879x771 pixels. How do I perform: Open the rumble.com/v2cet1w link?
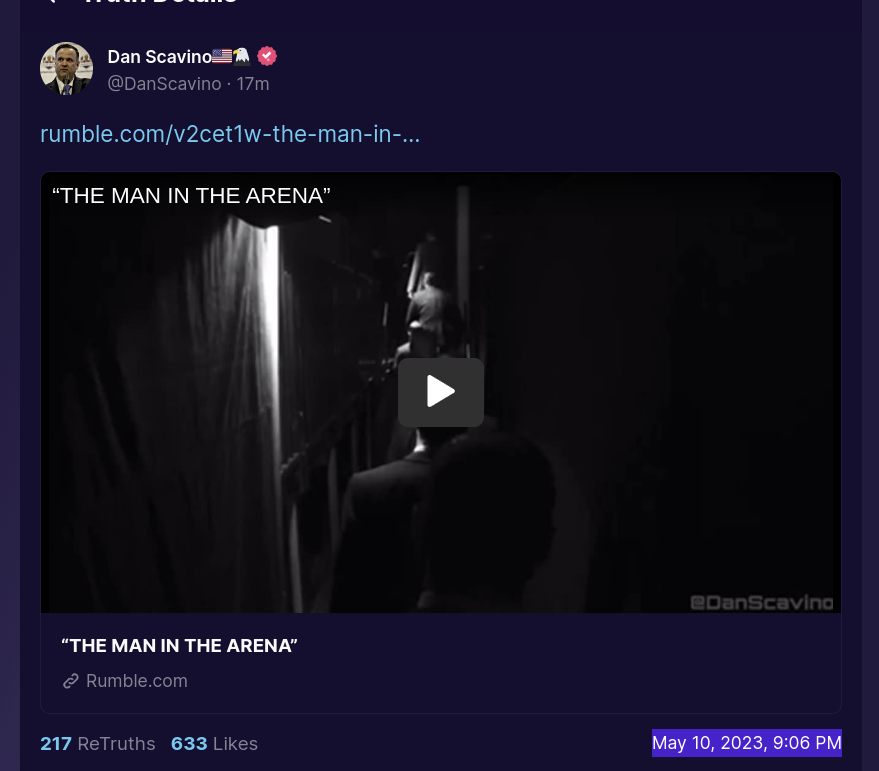(x=230, y=135)
